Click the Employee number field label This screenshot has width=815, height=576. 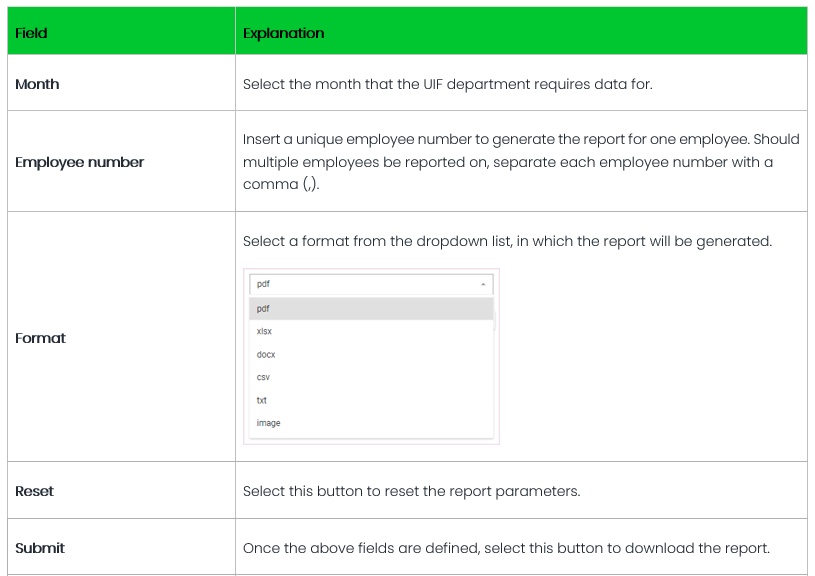[x=79, y=162]
